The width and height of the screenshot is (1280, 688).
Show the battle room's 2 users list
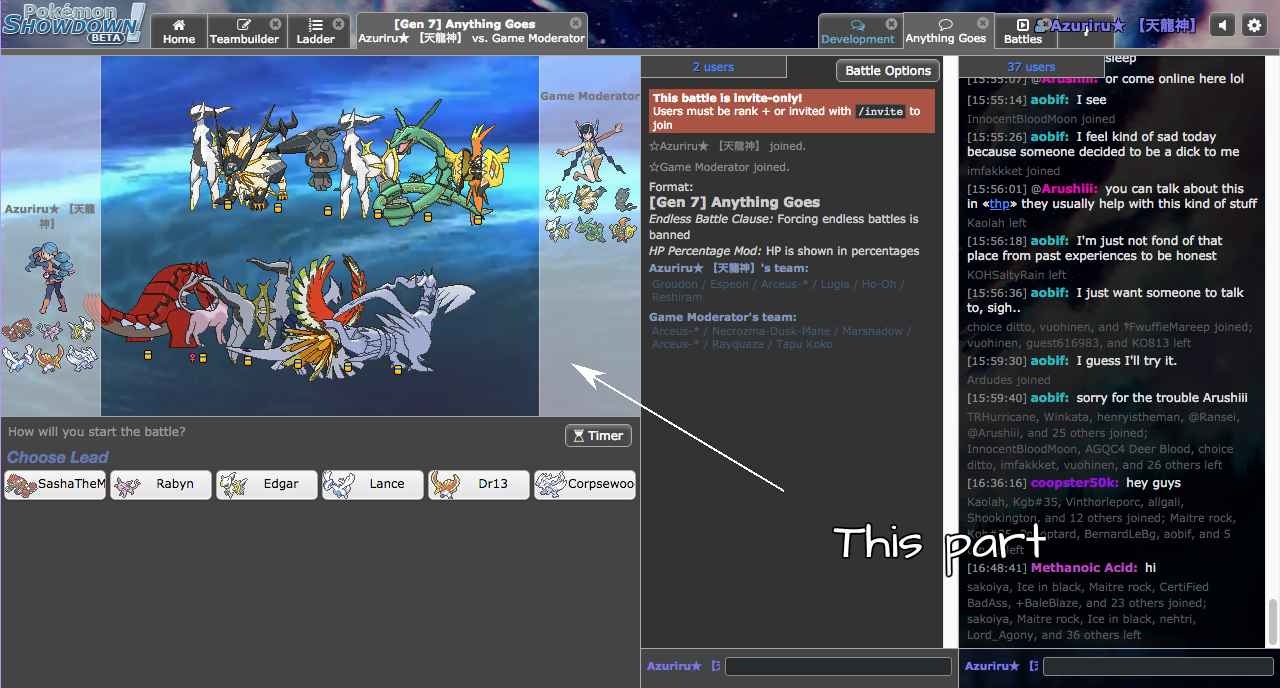pos(713,67)
